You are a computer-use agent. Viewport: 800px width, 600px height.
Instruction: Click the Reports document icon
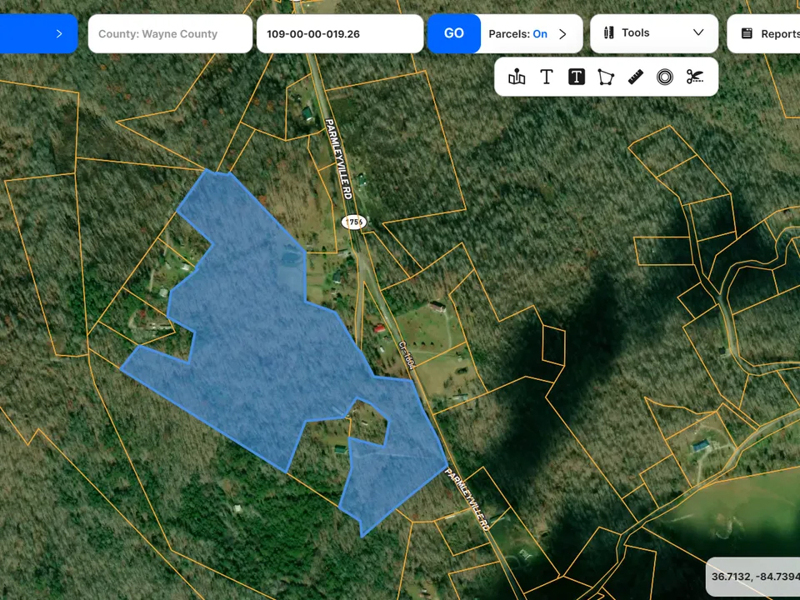point(747,34)
